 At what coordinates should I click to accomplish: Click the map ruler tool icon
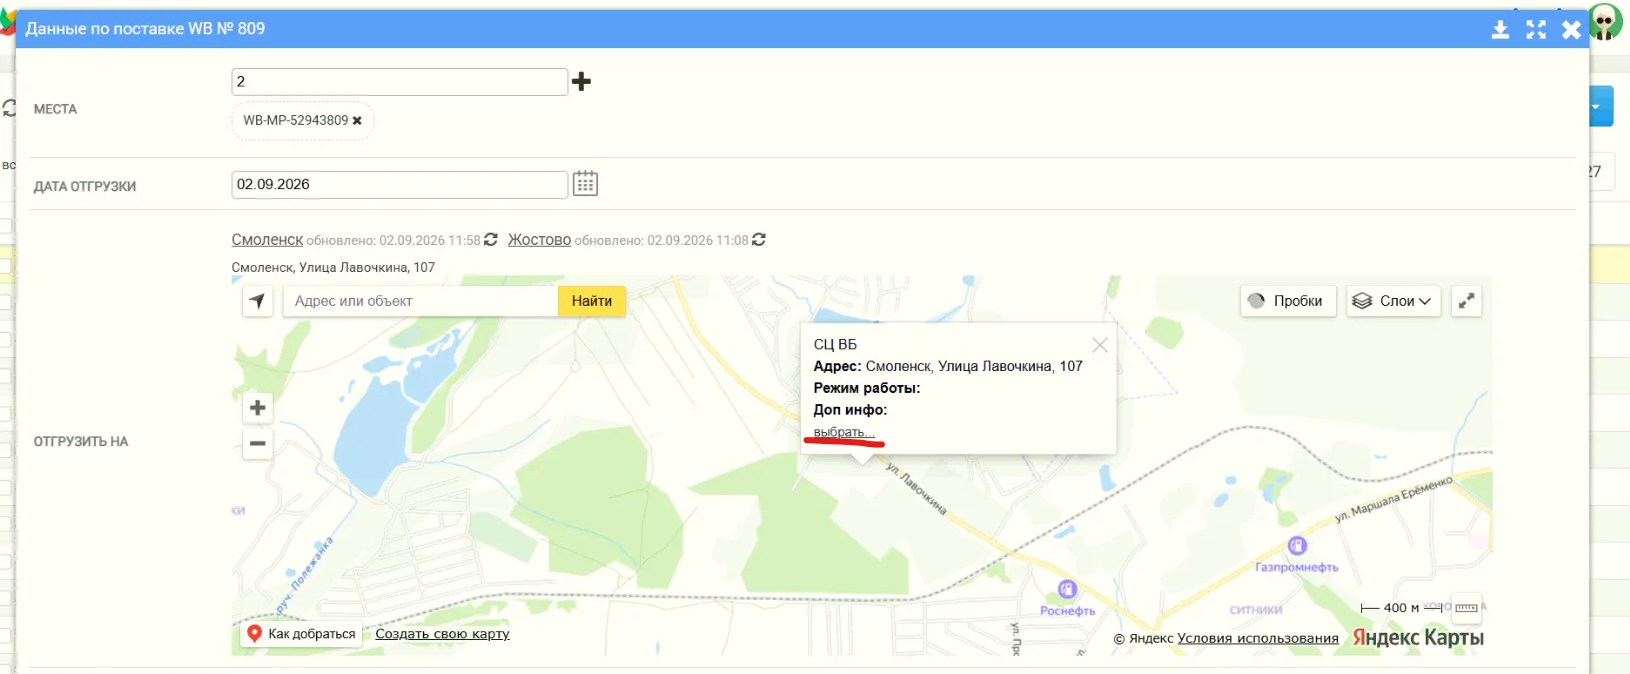(x=1466, y=608)
